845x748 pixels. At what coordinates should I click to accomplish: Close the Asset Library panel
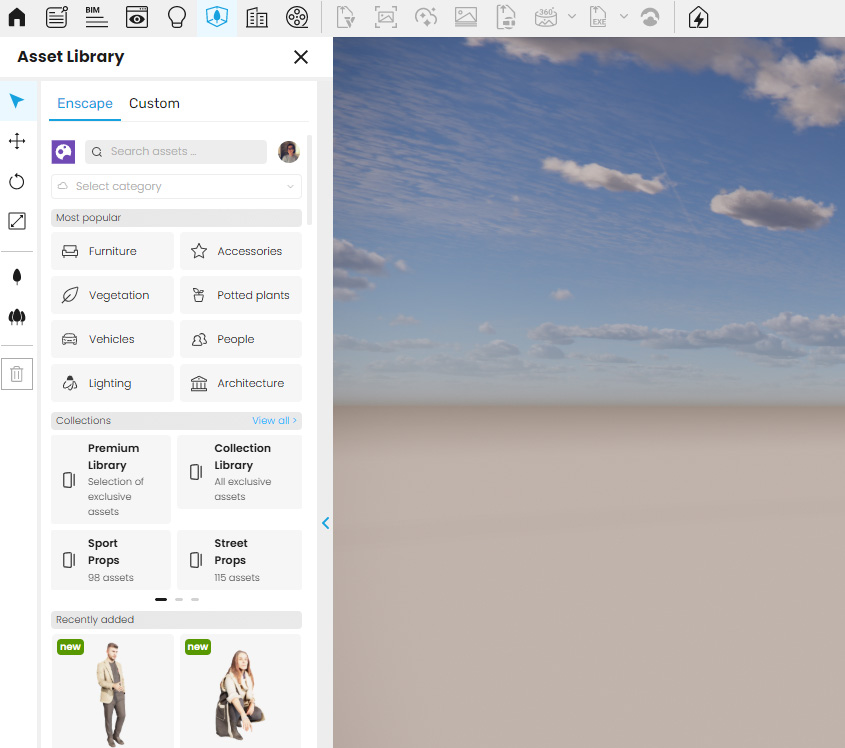(x=301, y=57)
